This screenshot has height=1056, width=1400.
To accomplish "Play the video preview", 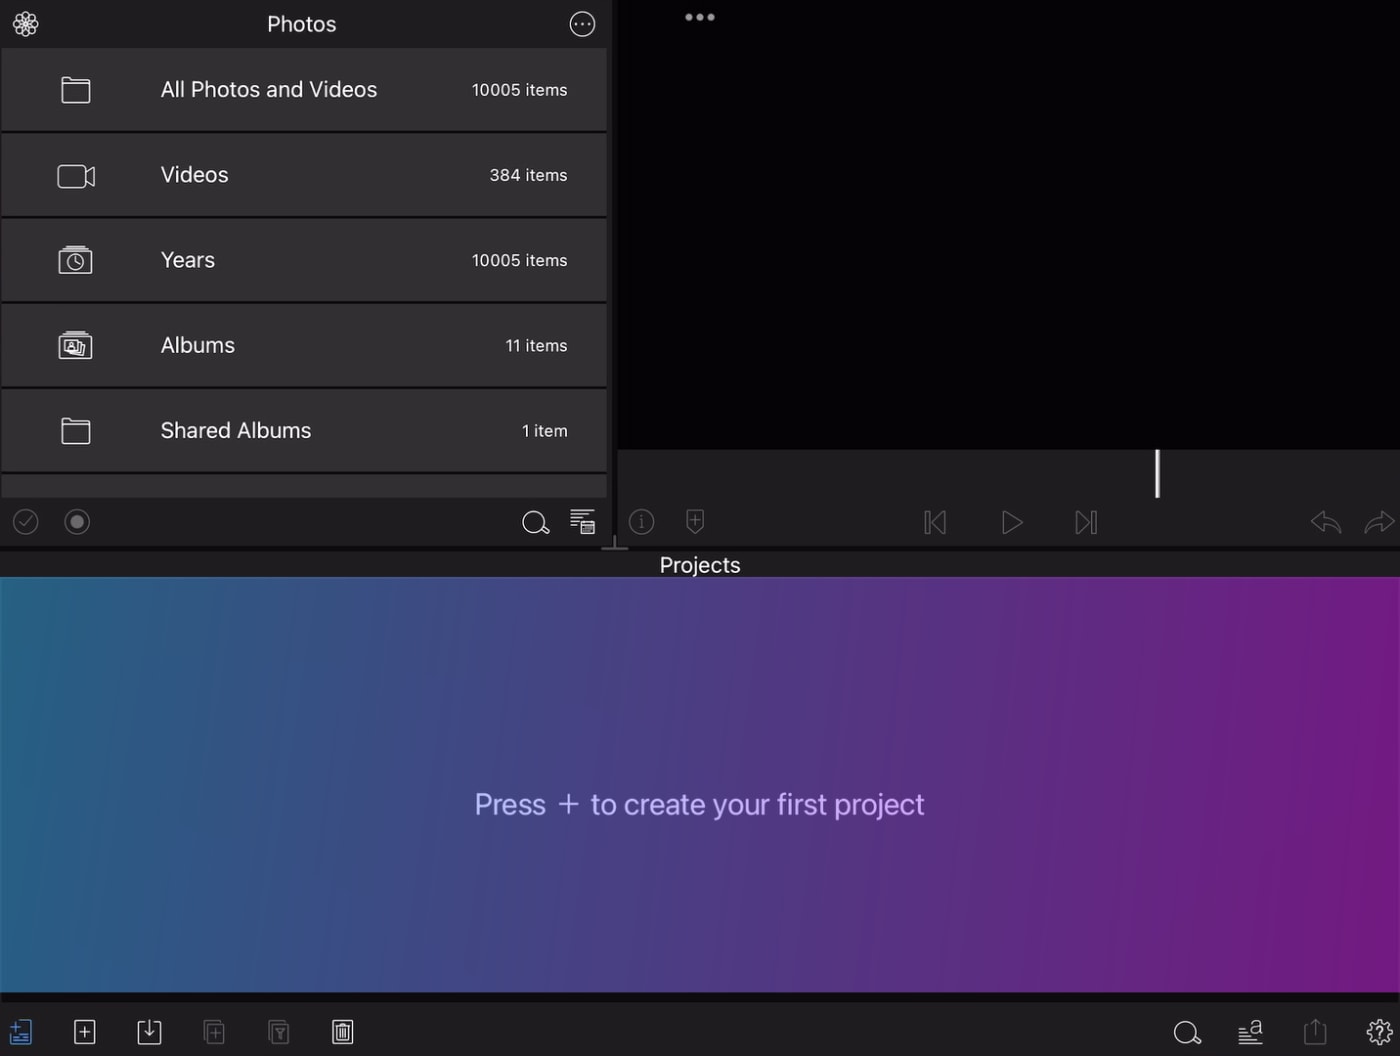I will click(1011, 521).
